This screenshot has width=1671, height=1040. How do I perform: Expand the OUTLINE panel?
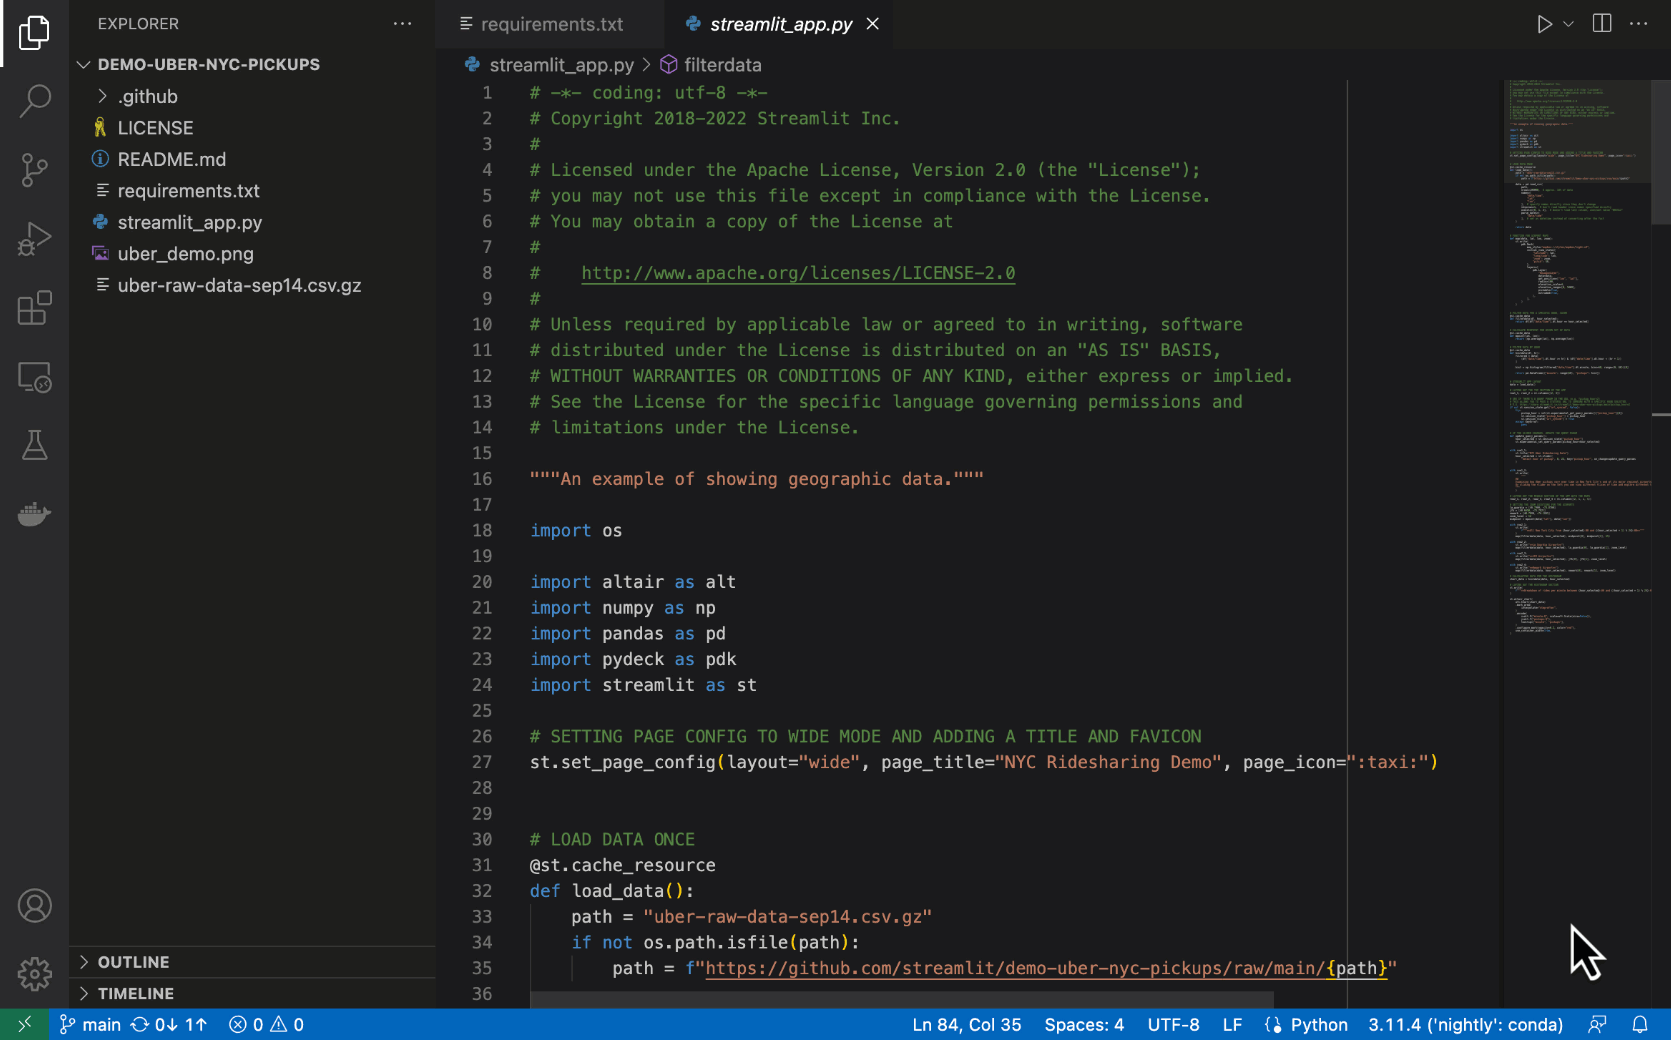(x=133, y=962)
